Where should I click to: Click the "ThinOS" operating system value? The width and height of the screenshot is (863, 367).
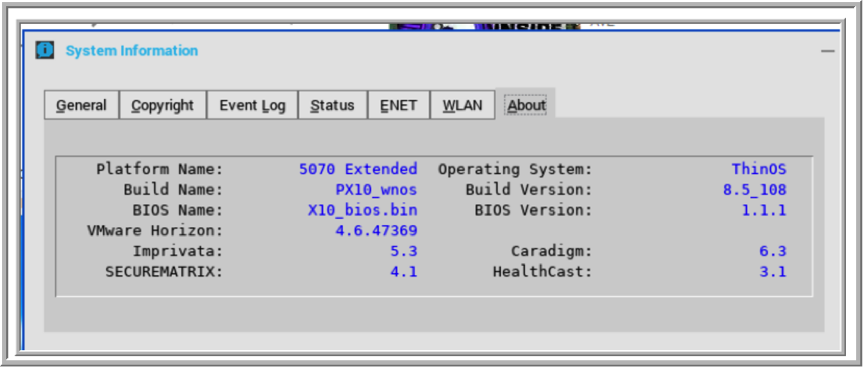(x=759, y=169)
